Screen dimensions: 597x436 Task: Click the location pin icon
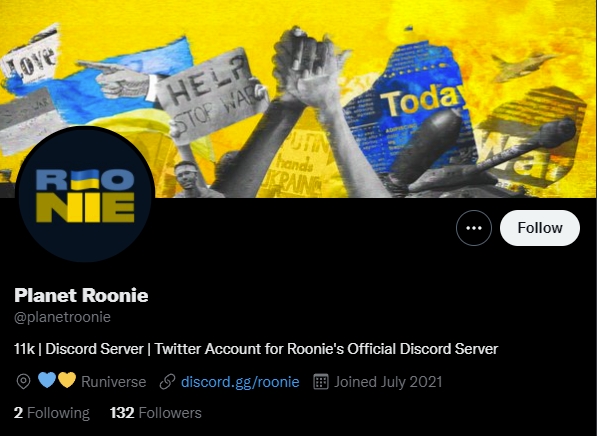tap(24, 382)
